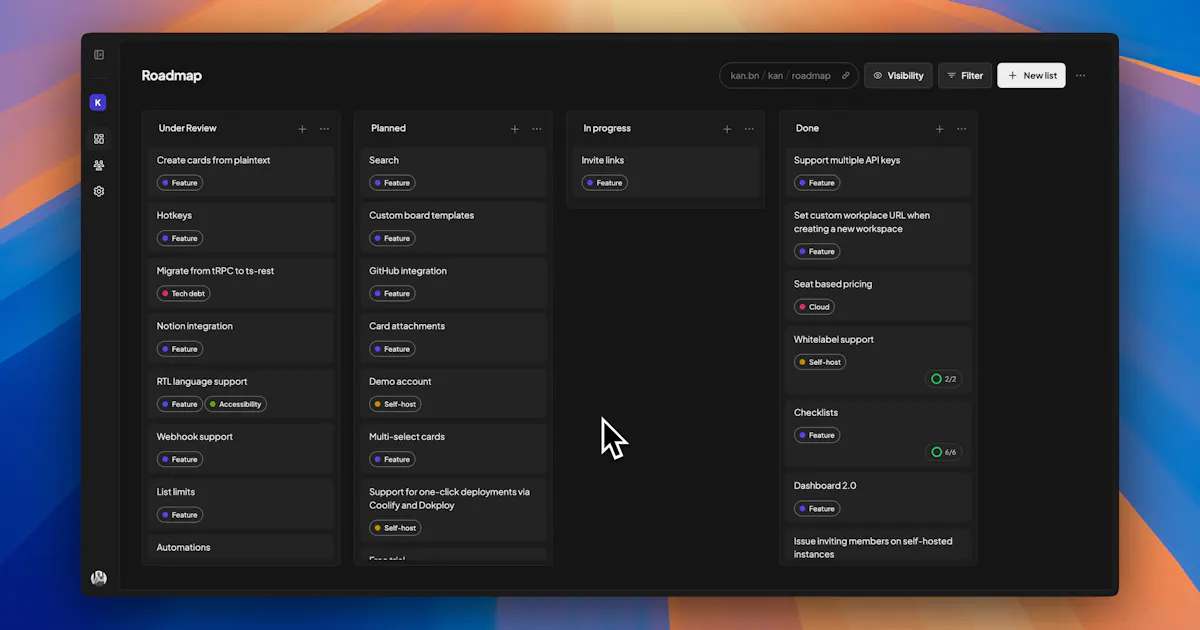Click the Under Review list title
1200x630 pixels.
pyautogui.click(x=188, y=129)
